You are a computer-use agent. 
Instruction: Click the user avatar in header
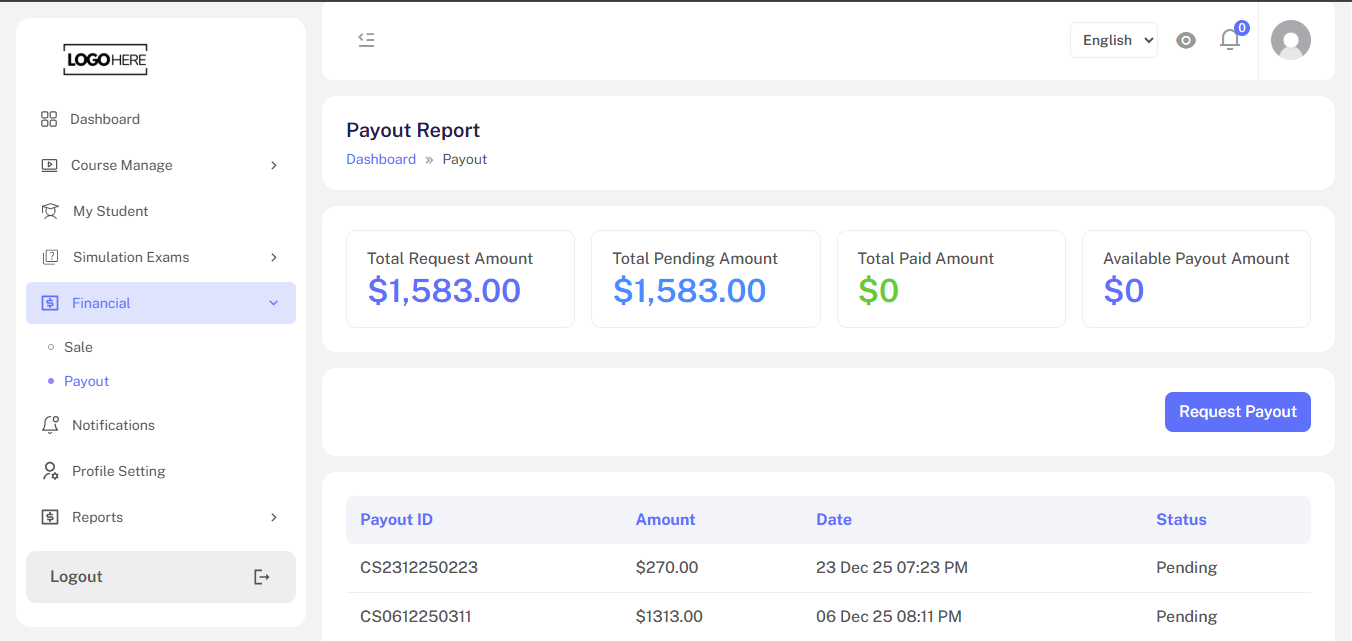1291,40
